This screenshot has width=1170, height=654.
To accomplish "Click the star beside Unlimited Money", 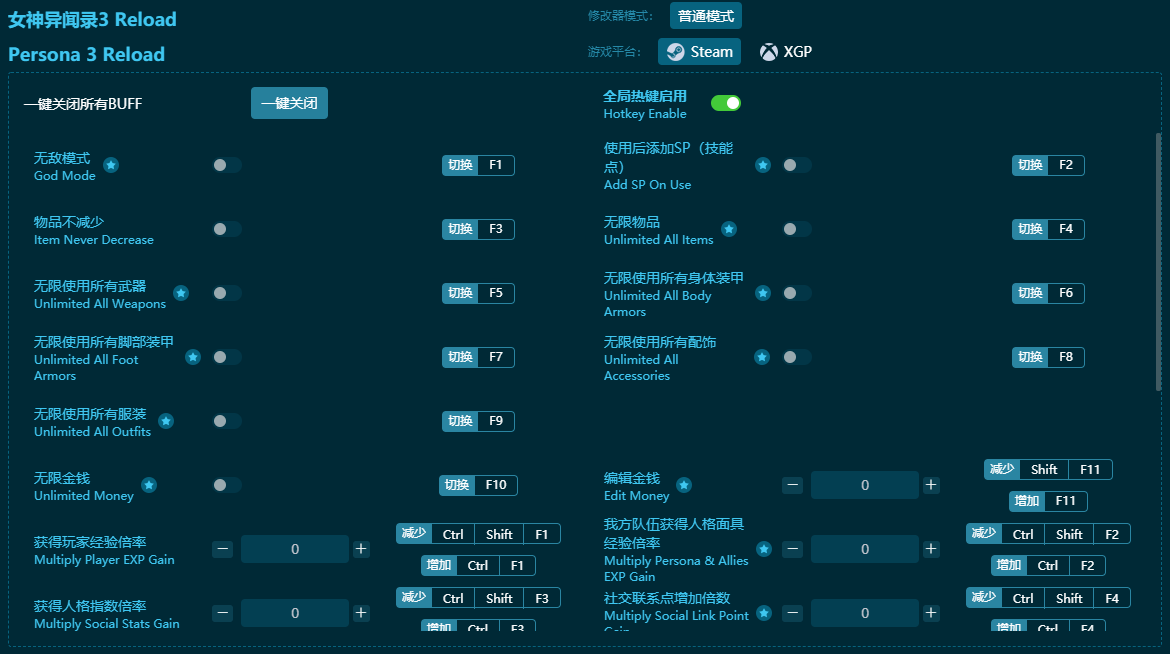I will tap(148, 486).
